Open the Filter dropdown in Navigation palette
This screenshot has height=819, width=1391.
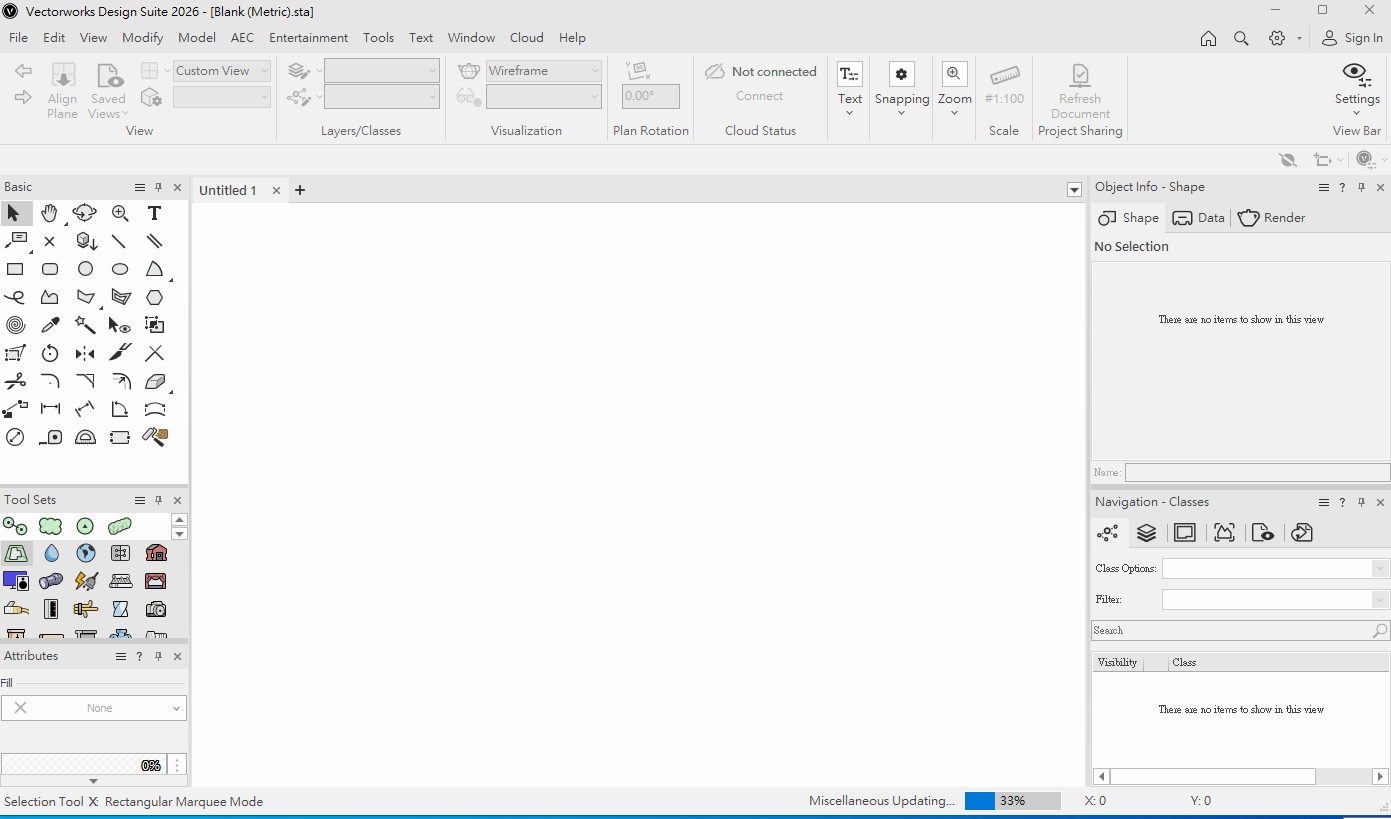point(1276,599)
